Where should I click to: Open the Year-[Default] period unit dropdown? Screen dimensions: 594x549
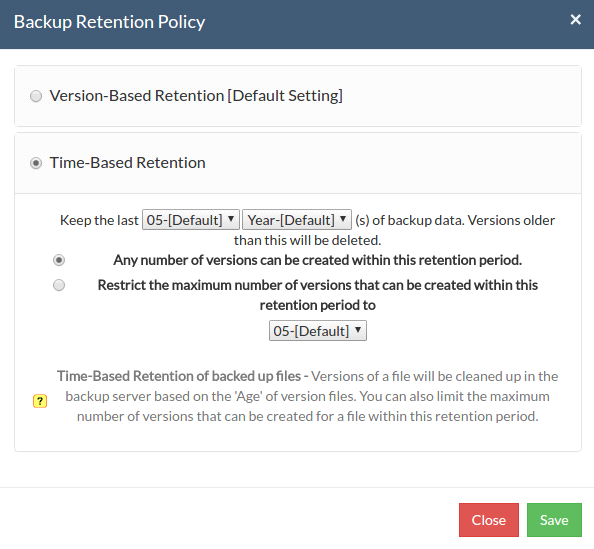pos(297,220)
